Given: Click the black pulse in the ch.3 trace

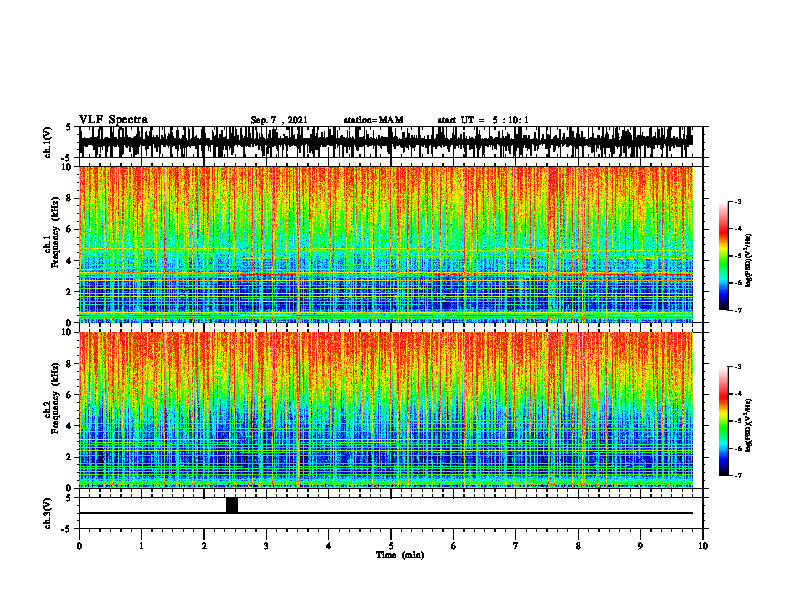Looking at the screenshot, I should click(x=232, y=505).
